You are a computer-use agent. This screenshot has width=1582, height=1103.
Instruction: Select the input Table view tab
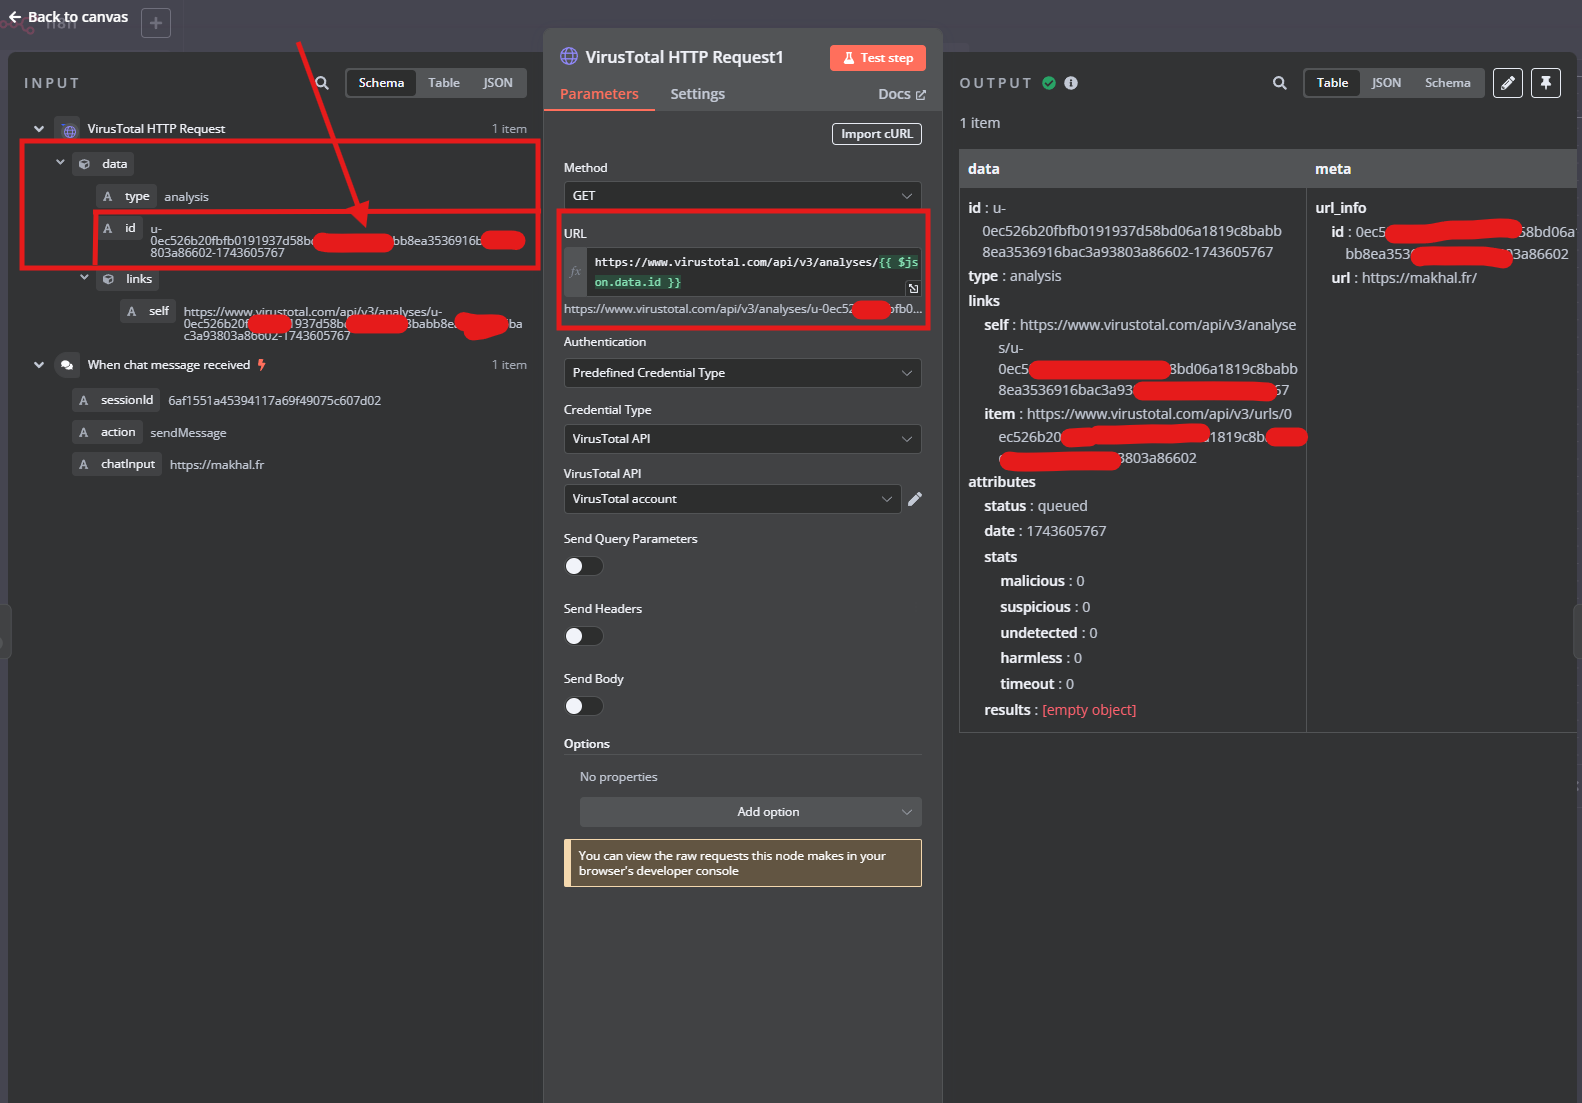(x=444, y=83)
